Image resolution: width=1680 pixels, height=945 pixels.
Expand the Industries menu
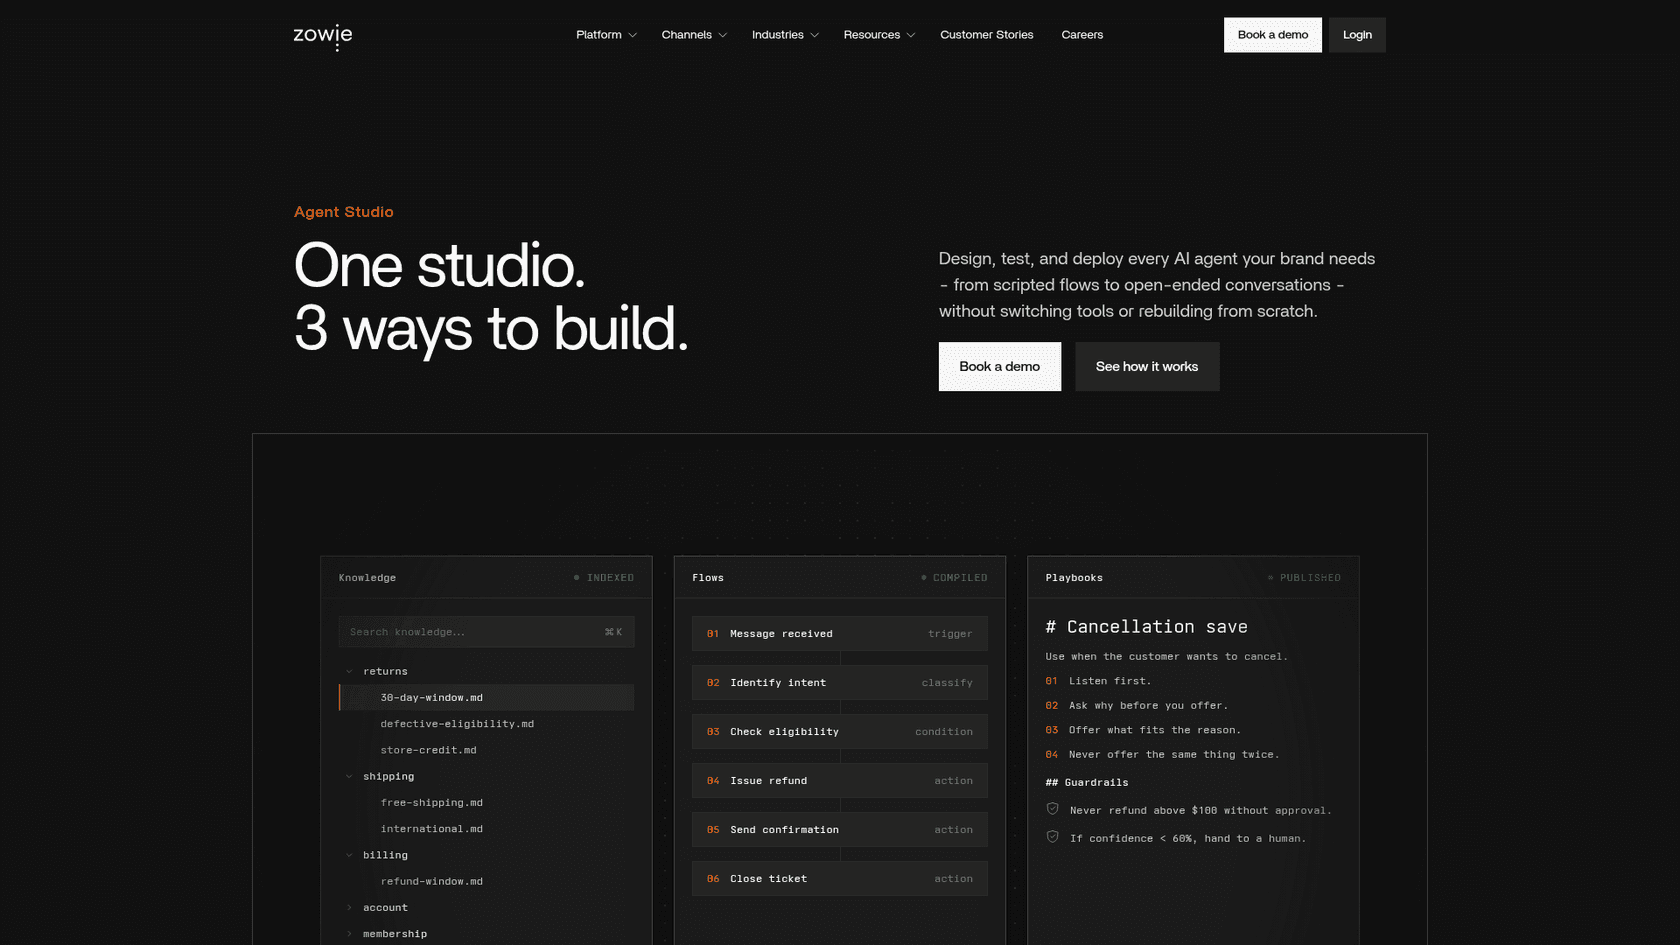(x=785, y=35)
